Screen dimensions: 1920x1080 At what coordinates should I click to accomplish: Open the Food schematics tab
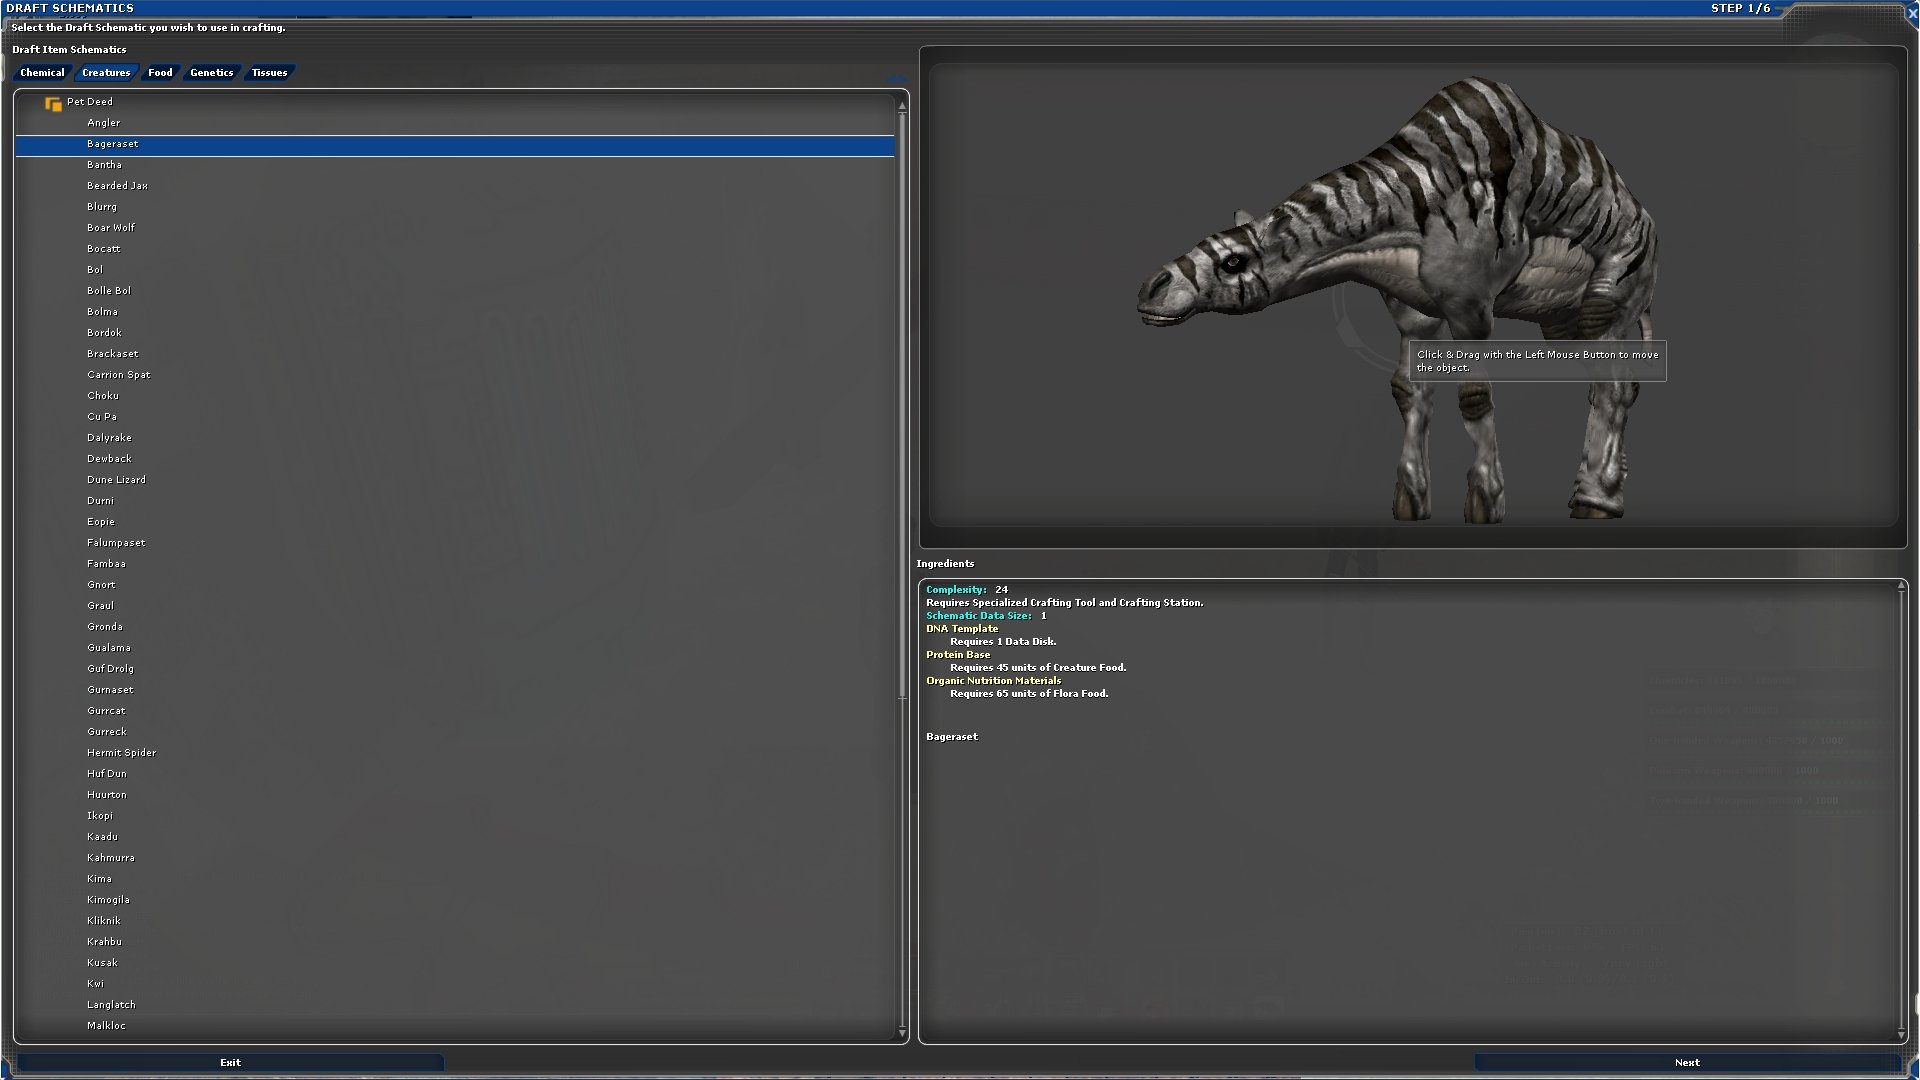pos(160,73)
